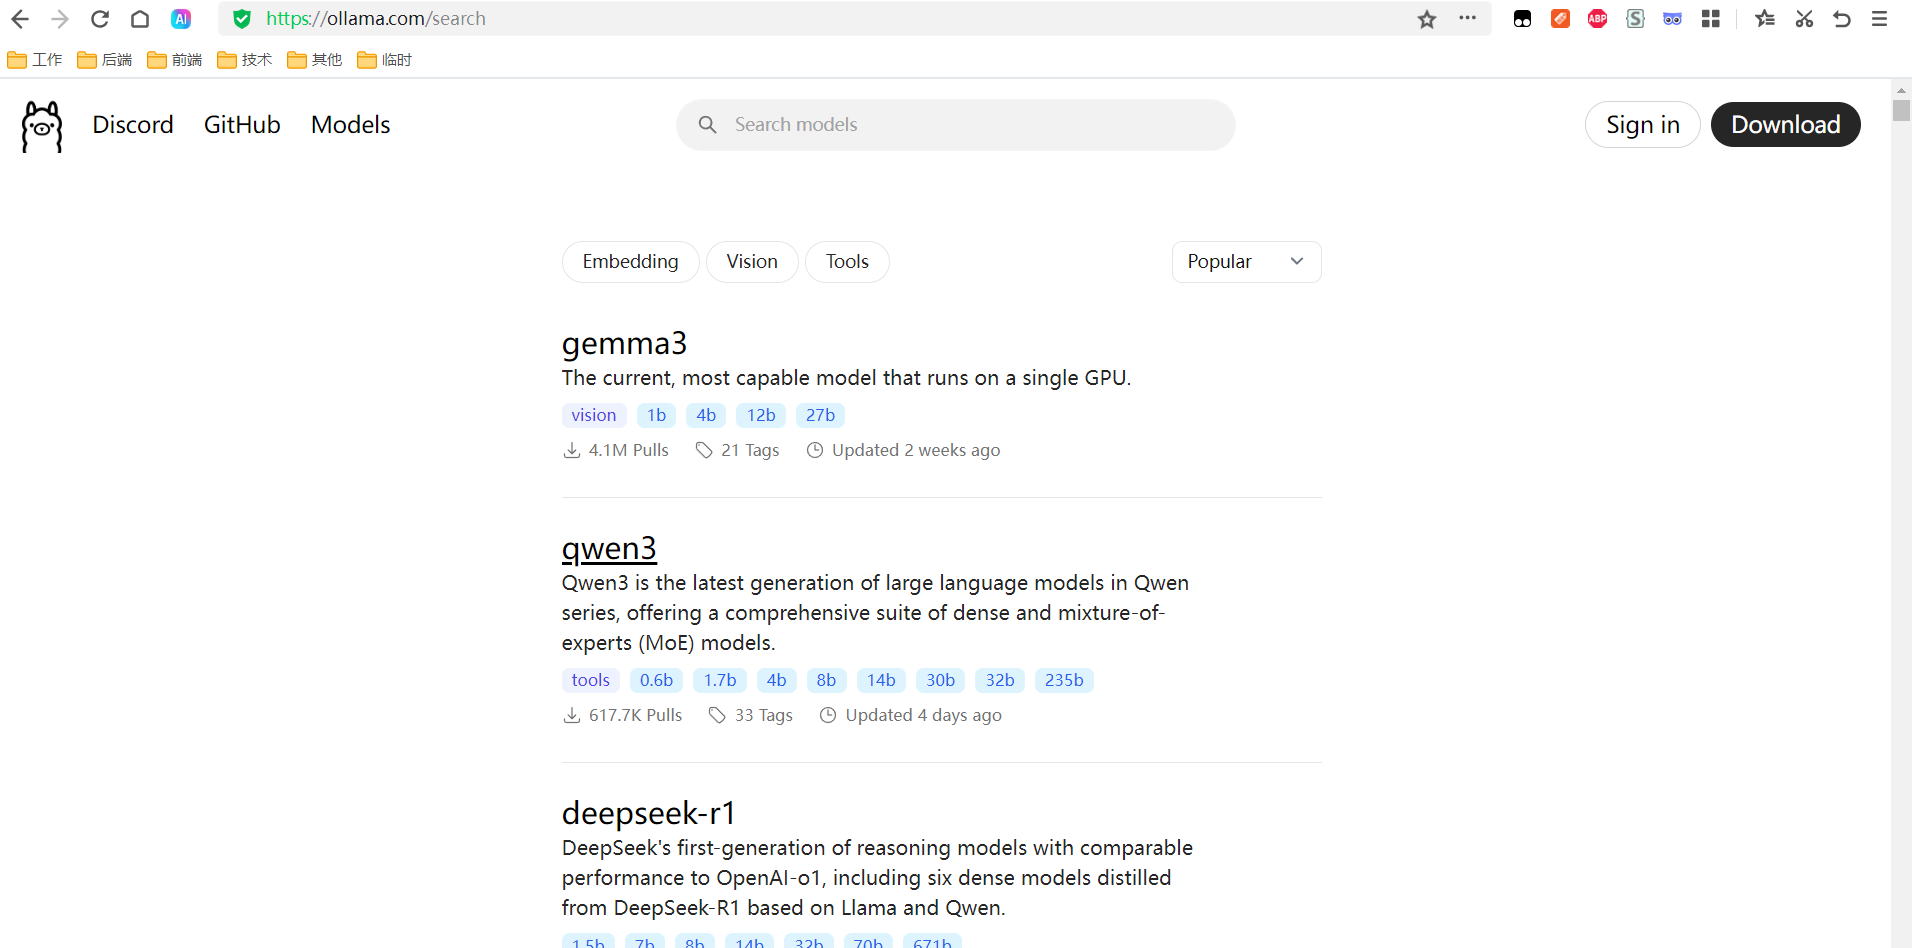Click the qwen3 32b size tag
1912x948 pixels.
[x=1000, y=680]
